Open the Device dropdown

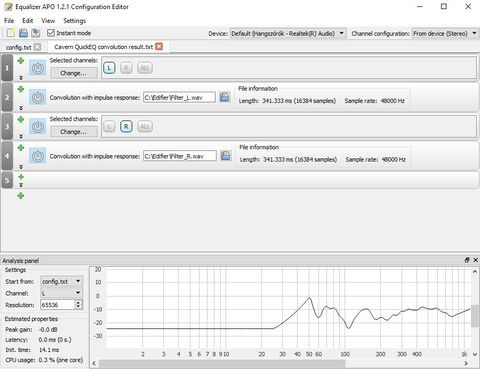pos(288,33)
